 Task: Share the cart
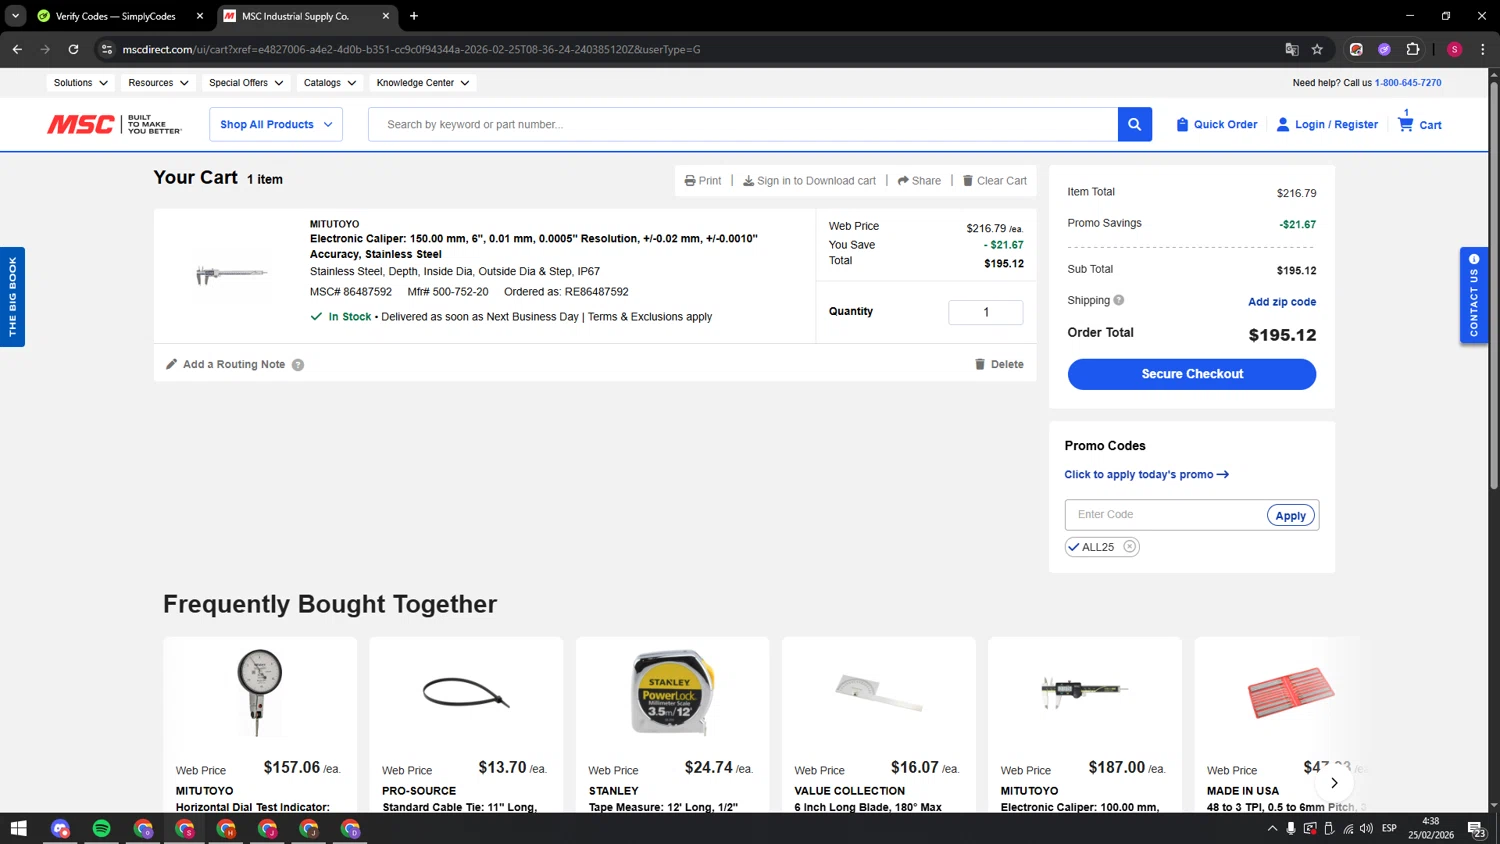point(919,181)
